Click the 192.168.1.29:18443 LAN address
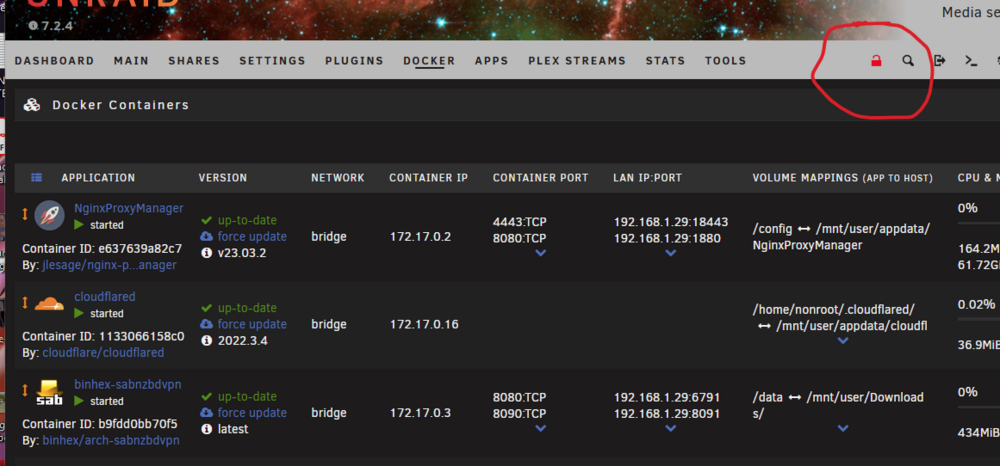Viewport: 1000px width, 466px height. (x=671, y=222)
